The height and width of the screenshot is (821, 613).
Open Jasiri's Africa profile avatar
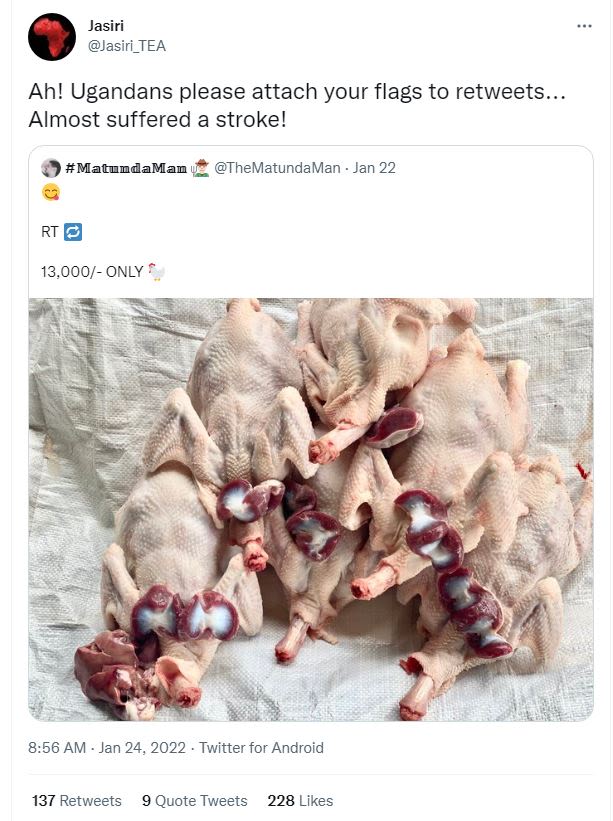tap(52, 37)
